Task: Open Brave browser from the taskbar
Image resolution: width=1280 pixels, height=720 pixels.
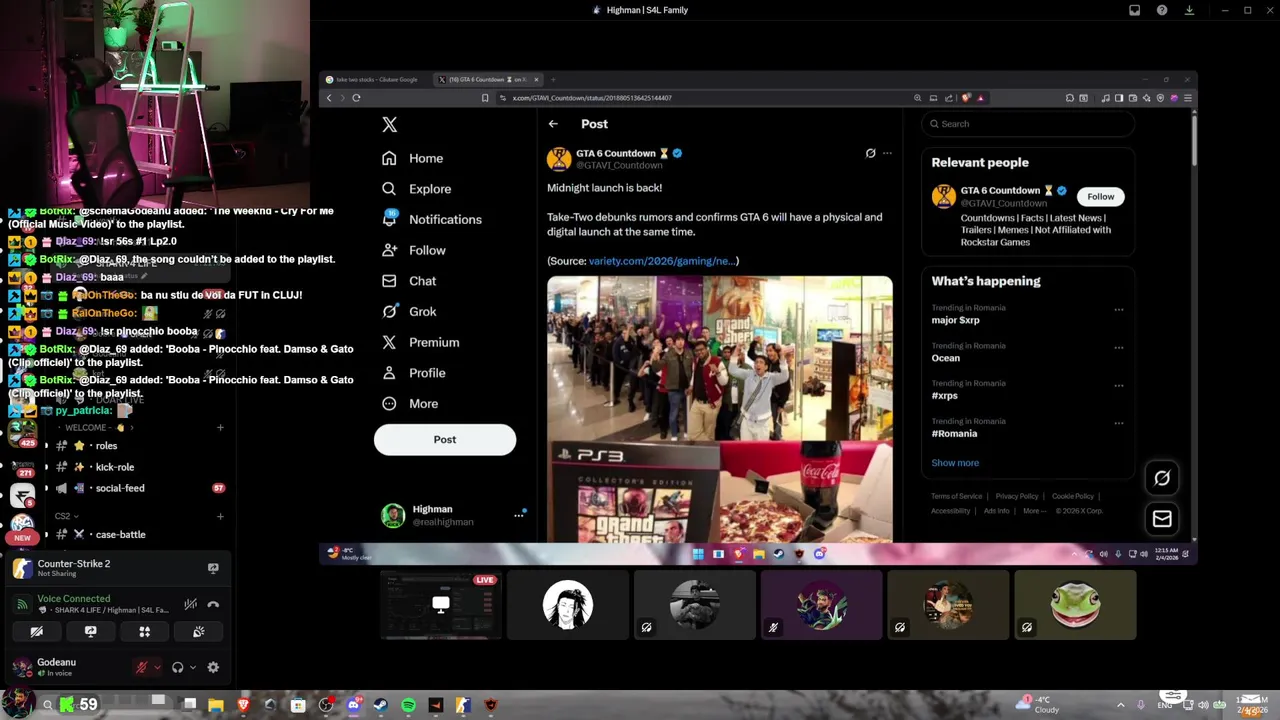Action: [243, 705]
